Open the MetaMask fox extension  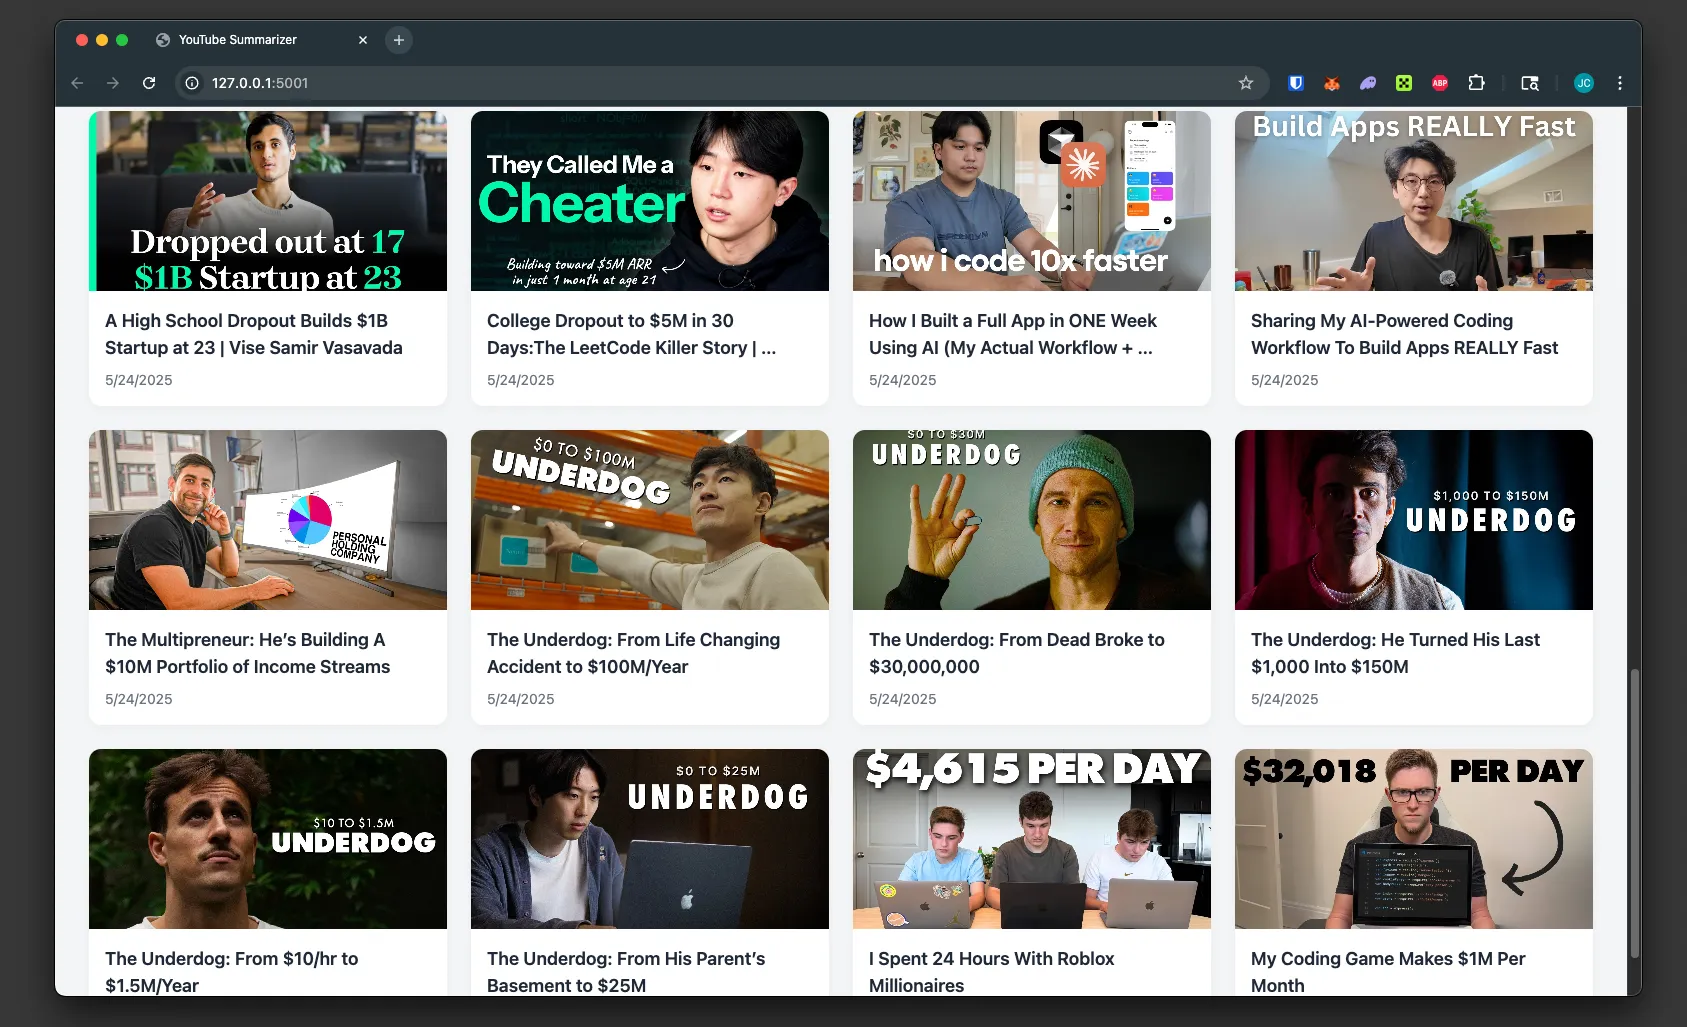coord(1331,83)
